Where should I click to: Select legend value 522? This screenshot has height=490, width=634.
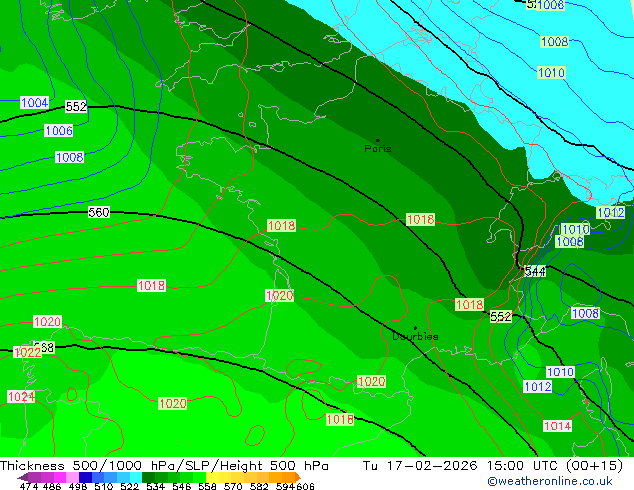tap(129, 486)
